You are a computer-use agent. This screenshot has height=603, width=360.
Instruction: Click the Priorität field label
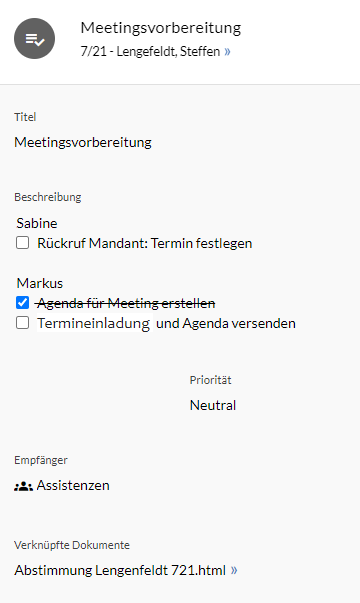click(210, 380)
